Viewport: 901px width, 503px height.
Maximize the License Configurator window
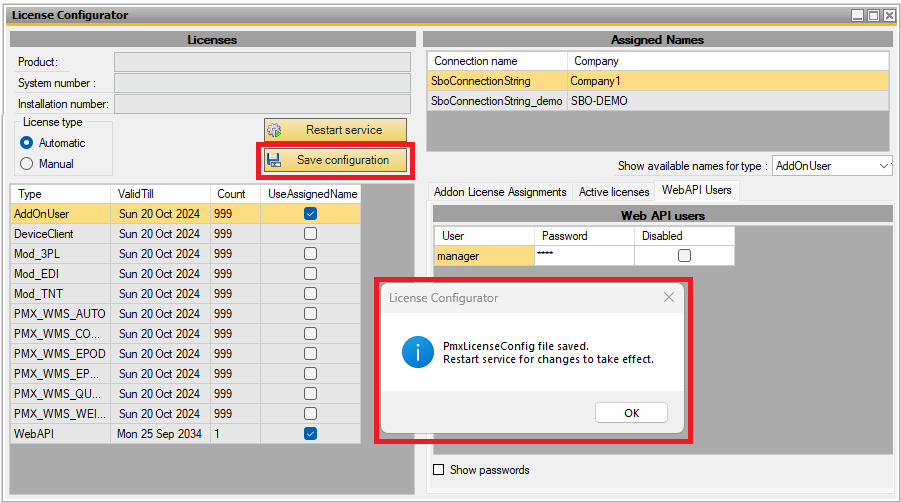(x=873, y=15)
